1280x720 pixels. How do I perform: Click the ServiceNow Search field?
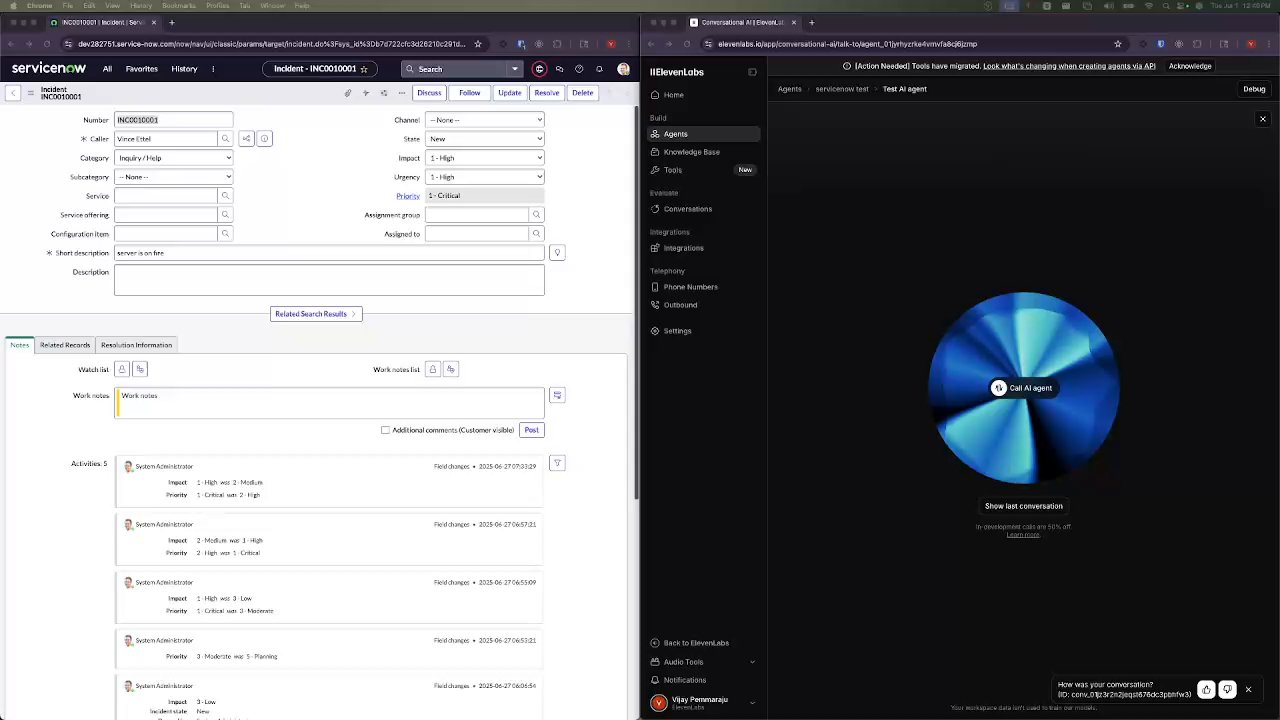pos(455,69)
